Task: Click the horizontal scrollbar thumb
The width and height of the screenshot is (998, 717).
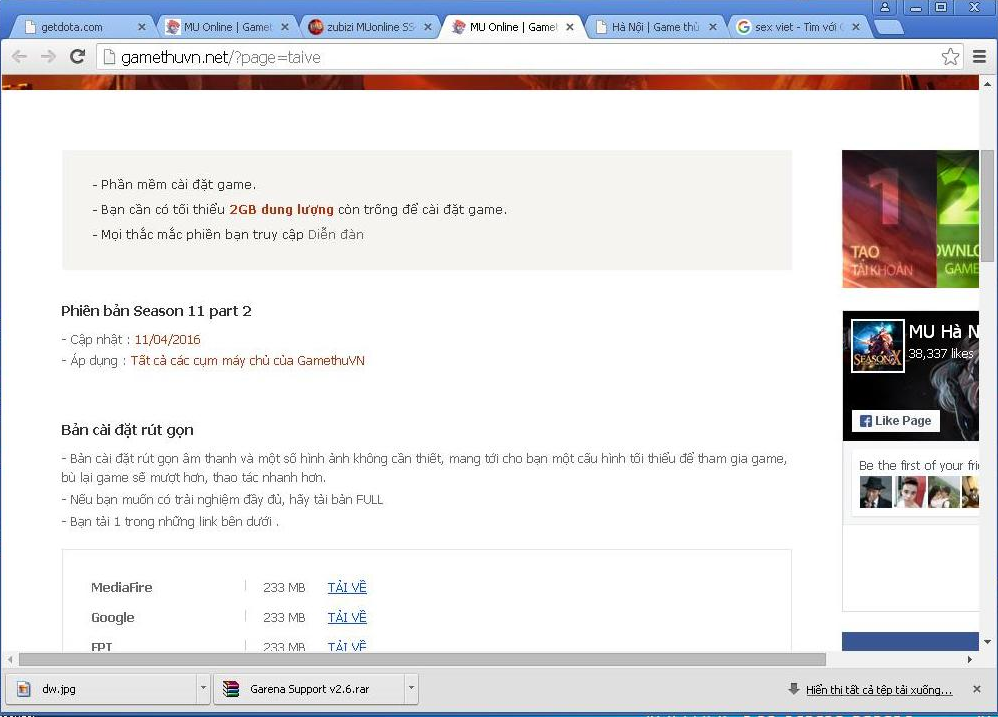Action: [422, 660]
